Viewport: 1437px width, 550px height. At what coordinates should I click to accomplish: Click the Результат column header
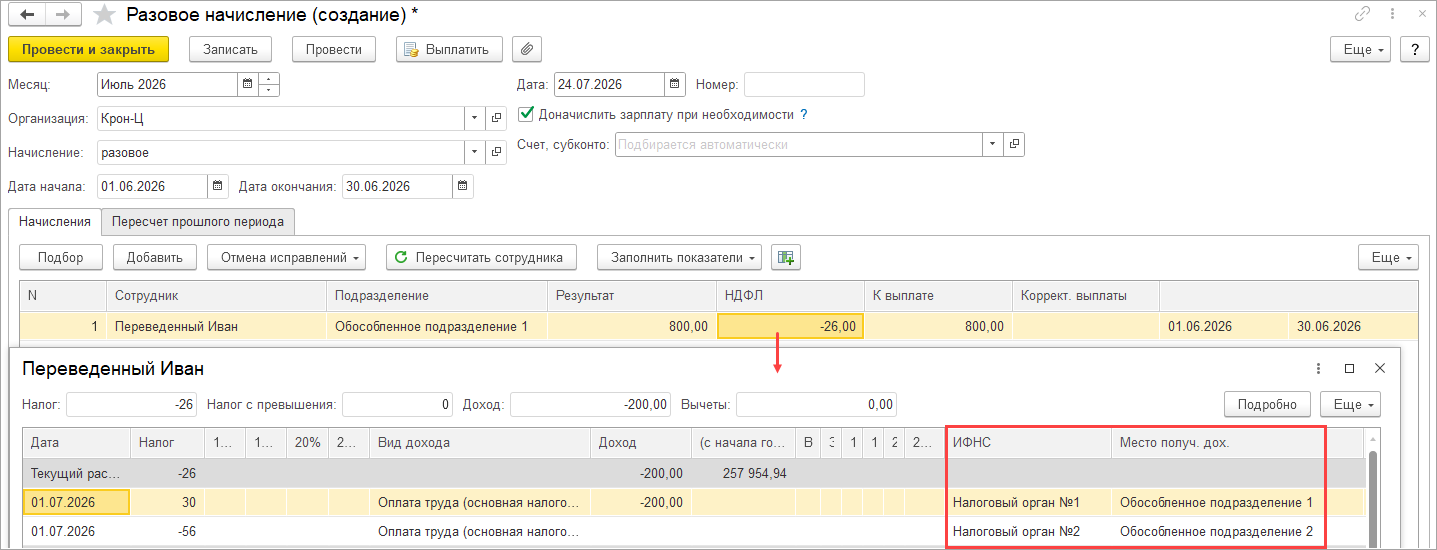631,296
